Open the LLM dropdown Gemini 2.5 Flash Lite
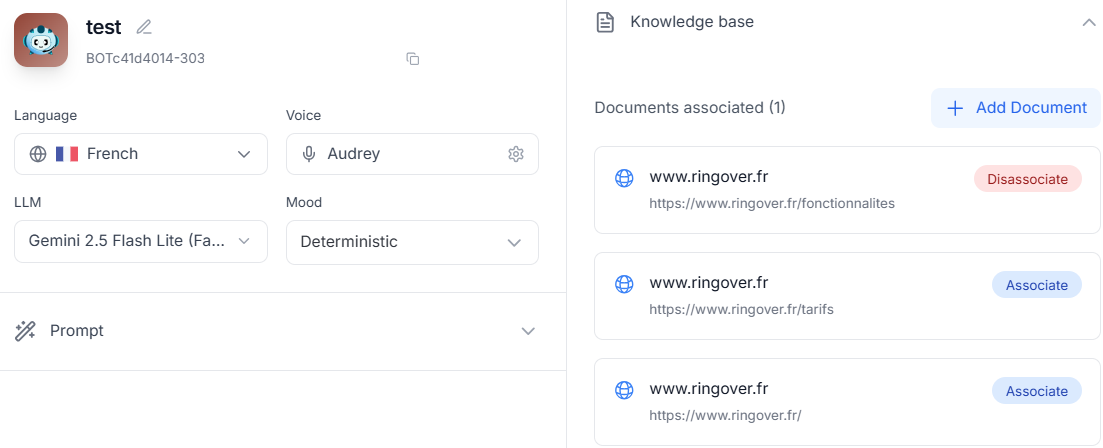Screen dimensions: 1103x448 141,241
